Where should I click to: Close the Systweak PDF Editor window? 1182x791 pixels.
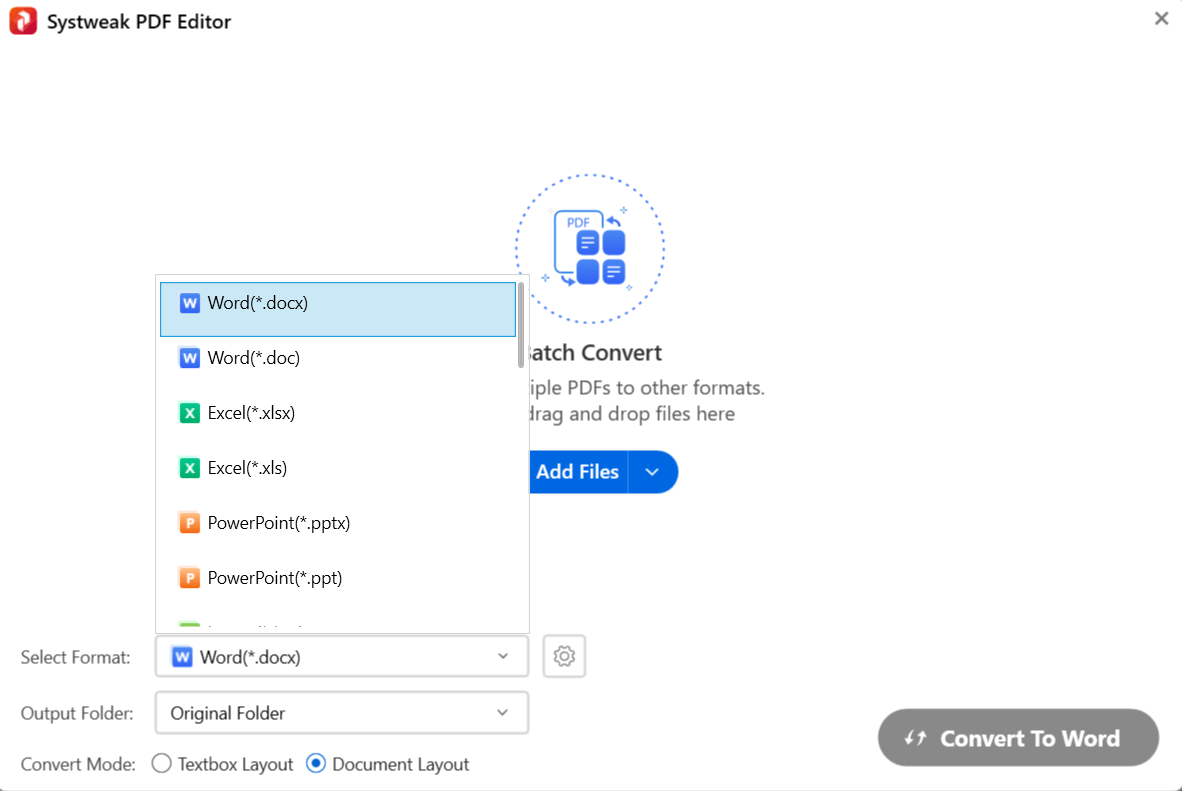click(x=1161, y=19)
